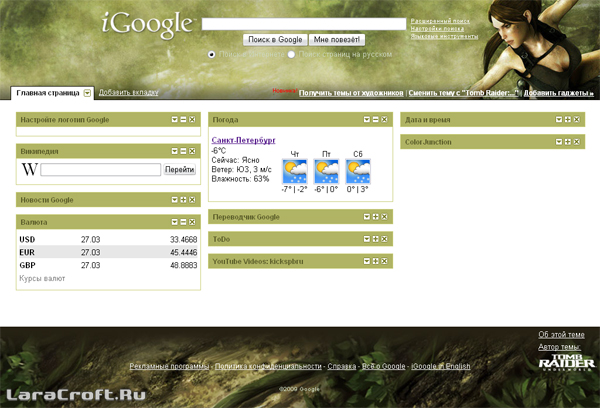Click Перейти button in Wikipedia gadget
Image resolution: width=600 pixels, height=408 pixels.
[x=179, y=169]
